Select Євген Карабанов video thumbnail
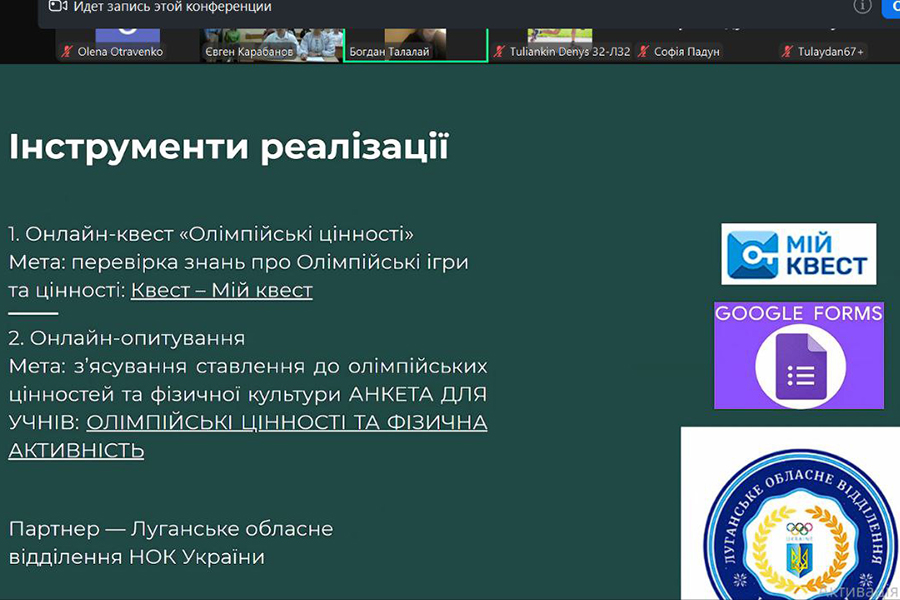This screenshot has height=600, width=900. point(271,44)
